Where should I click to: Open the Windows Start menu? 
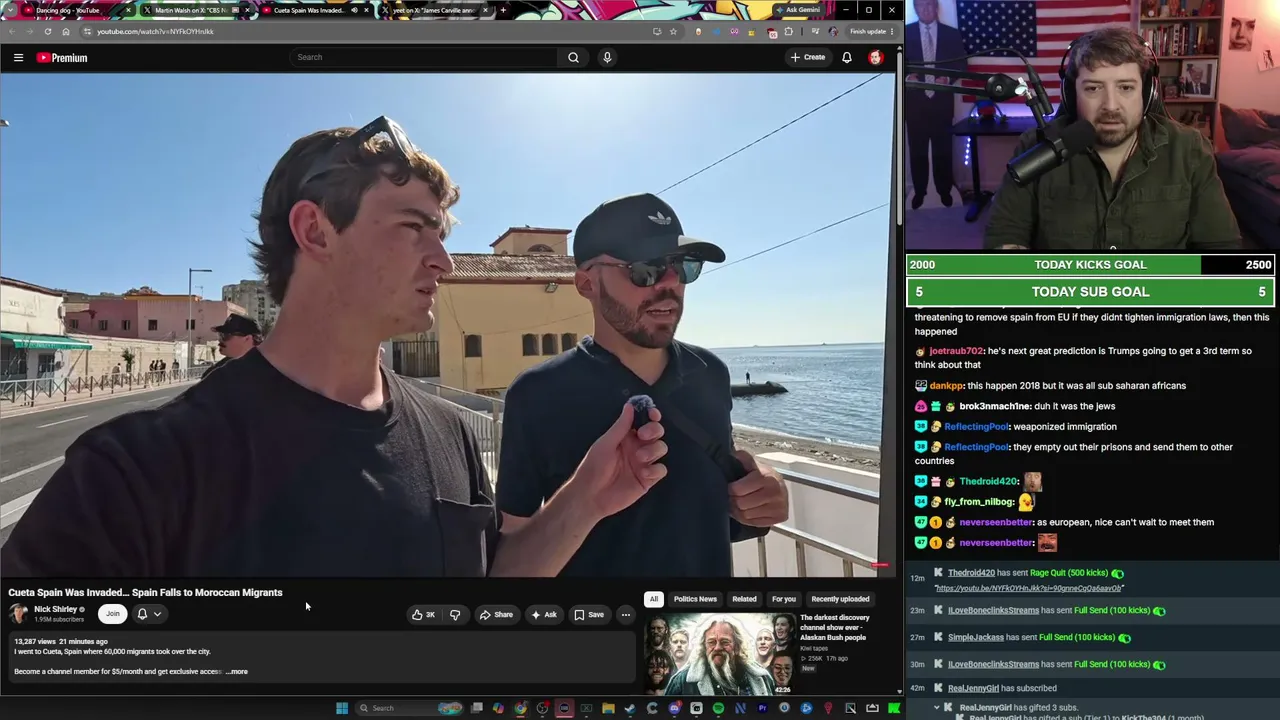[342, 708]
